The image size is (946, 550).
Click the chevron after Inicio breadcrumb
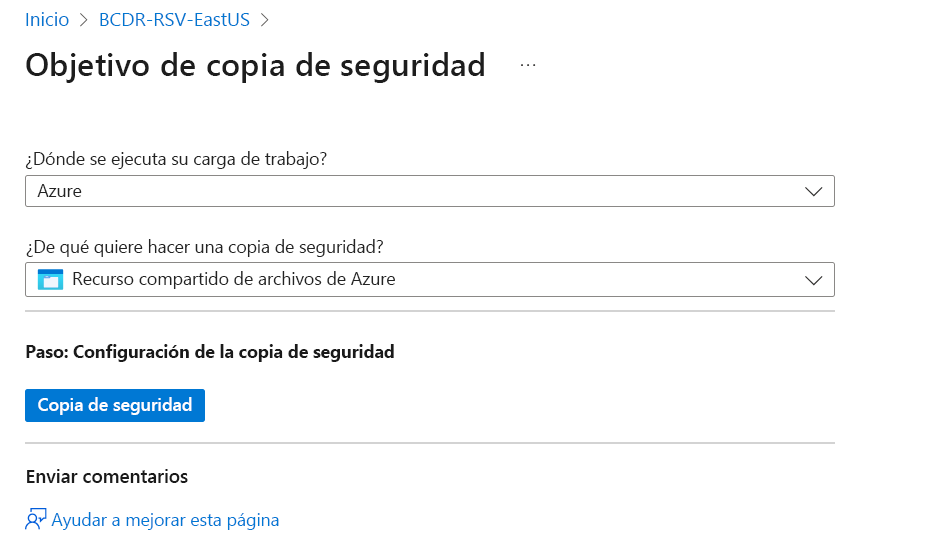84,19
